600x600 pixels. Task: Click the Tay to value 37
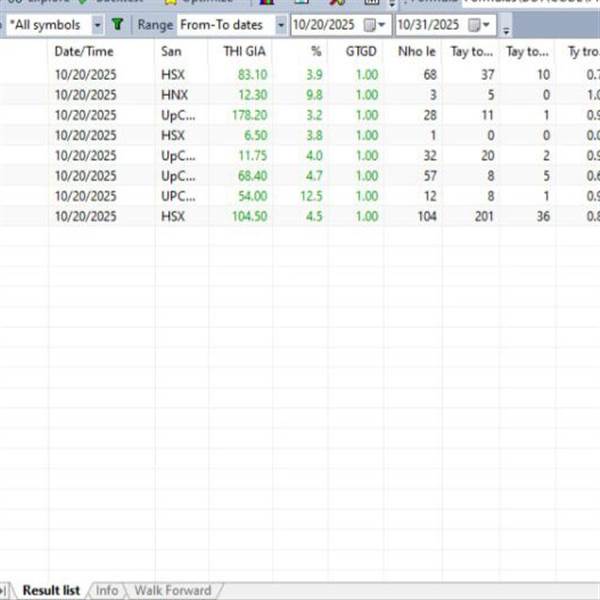487,75
